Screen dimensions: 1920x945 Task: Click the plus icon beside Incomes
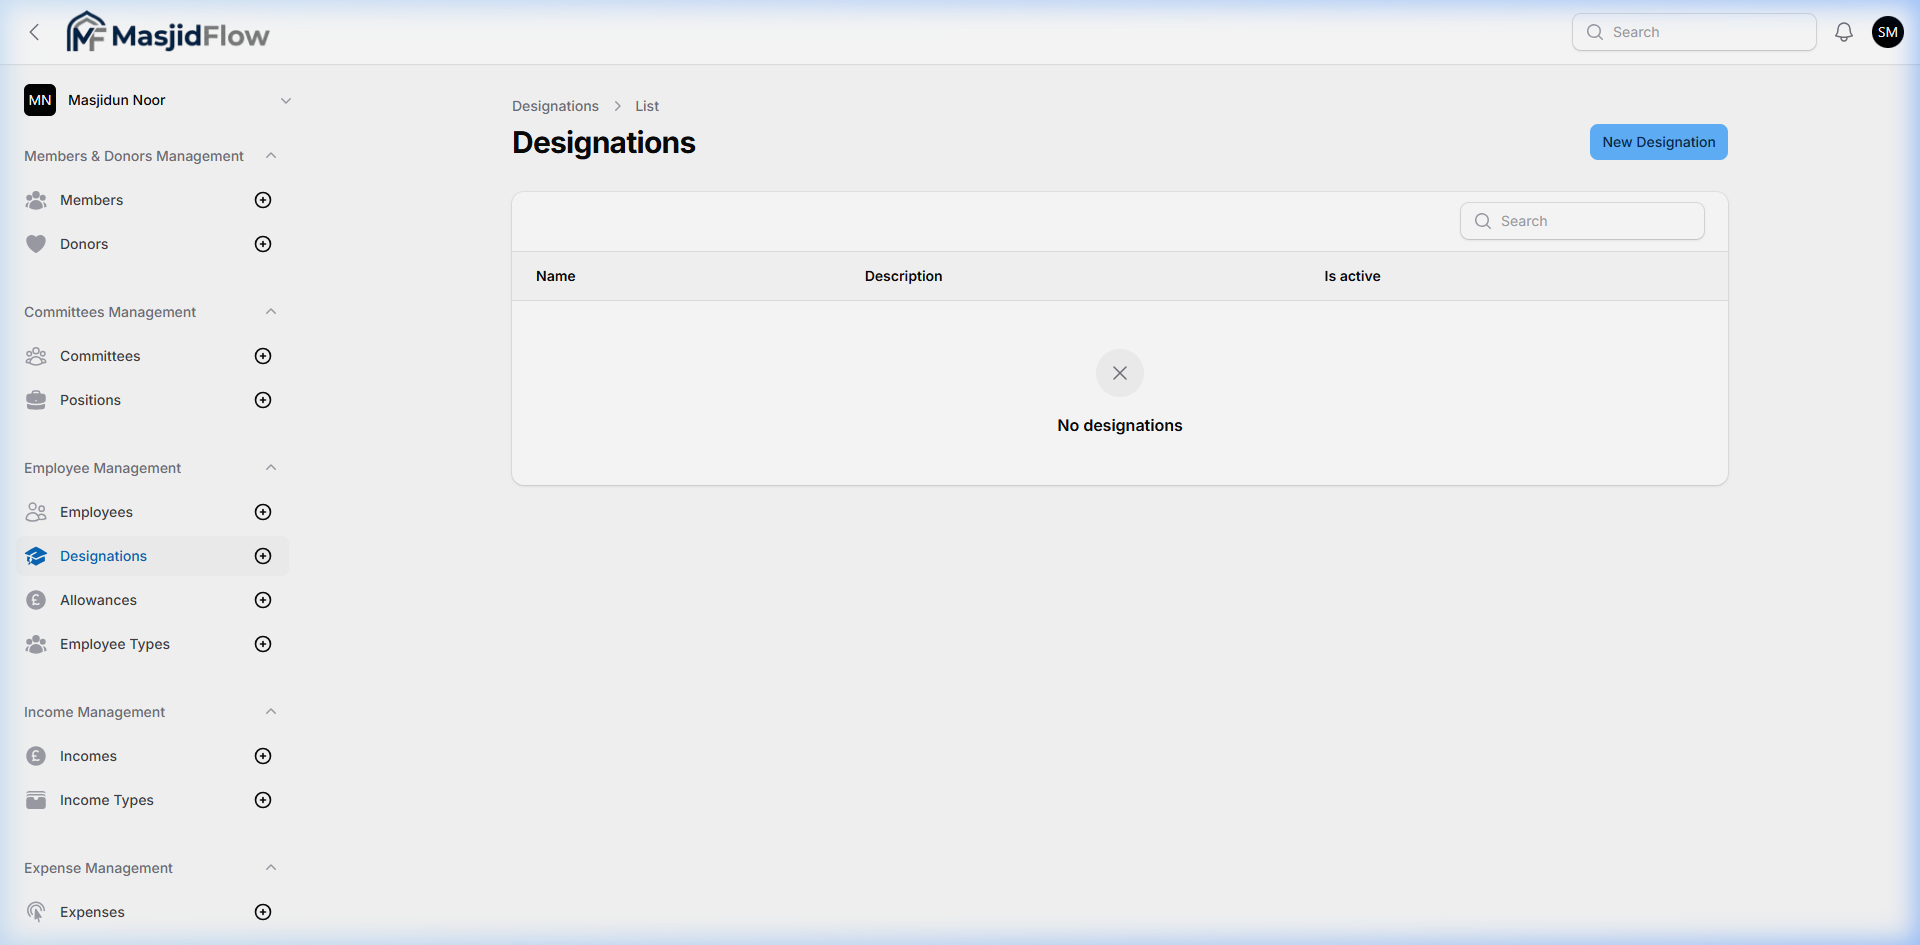coord(262,755)
